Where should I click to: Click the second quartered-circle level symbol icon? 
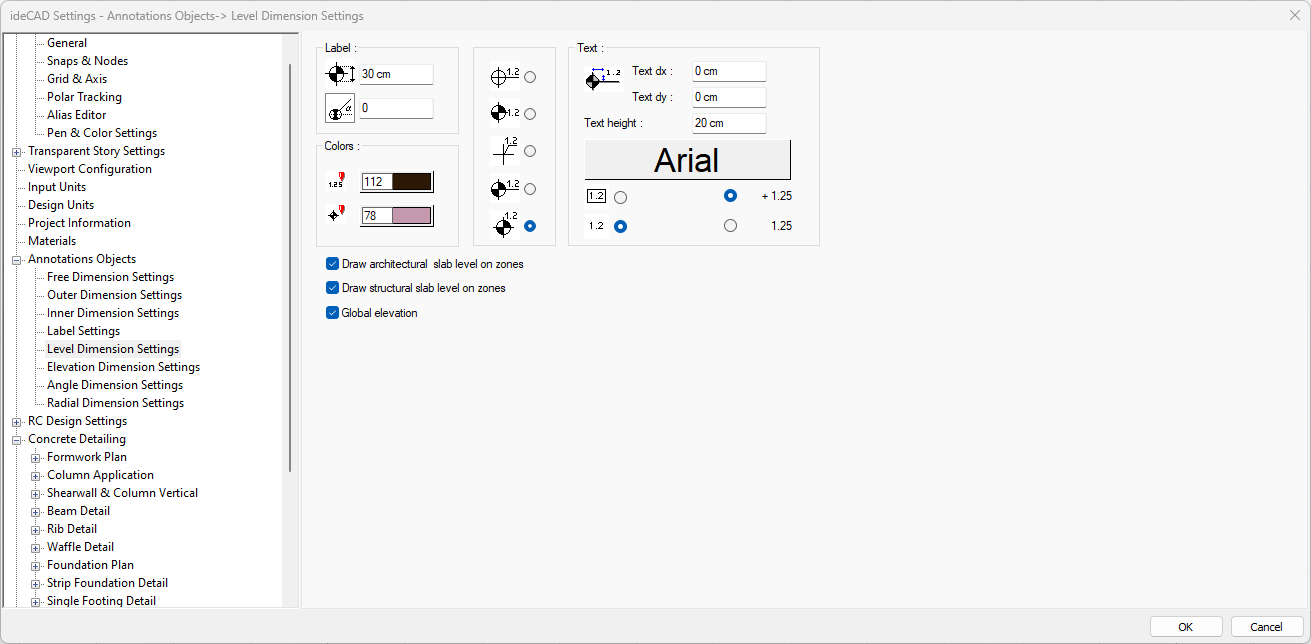(505, 113)
